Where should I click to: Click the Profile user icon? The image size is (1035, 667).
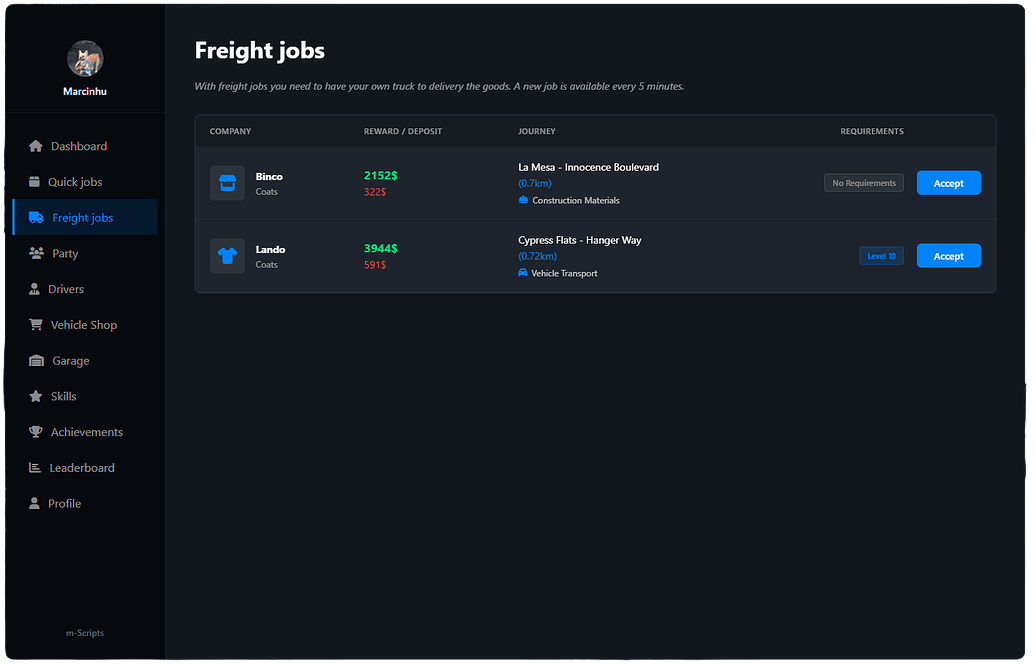pyautogui.click(x=34, y=503)
